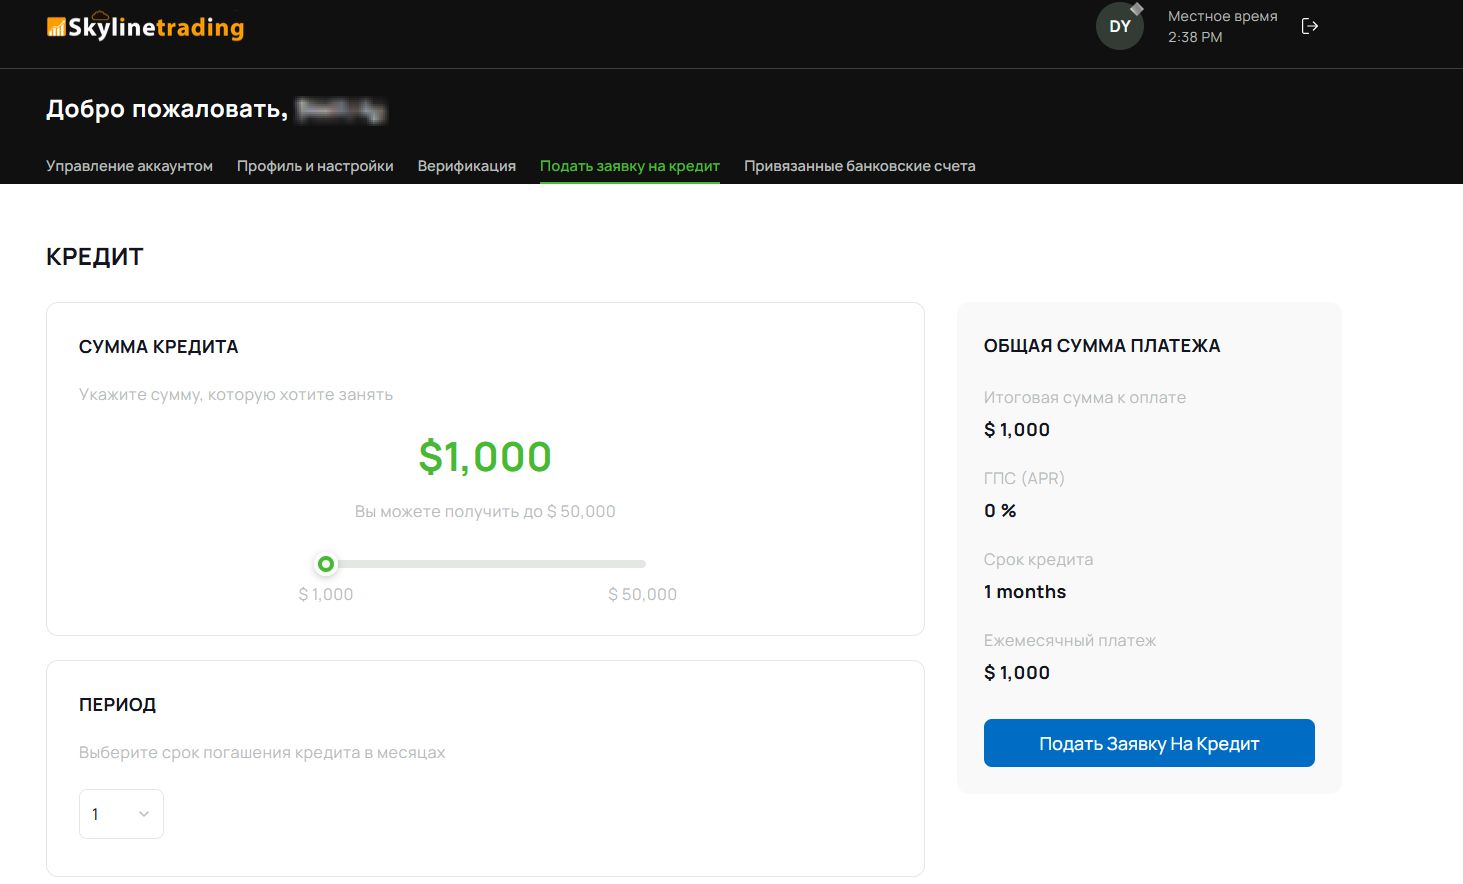
Task: Select the Подать заявку на кредит tab
Action: click(x=630, y=166)
